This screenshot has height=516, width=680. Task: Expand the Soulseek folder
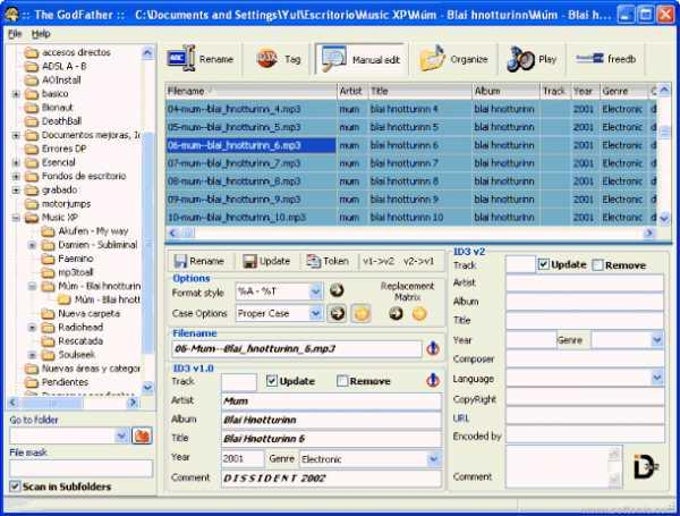32,355
